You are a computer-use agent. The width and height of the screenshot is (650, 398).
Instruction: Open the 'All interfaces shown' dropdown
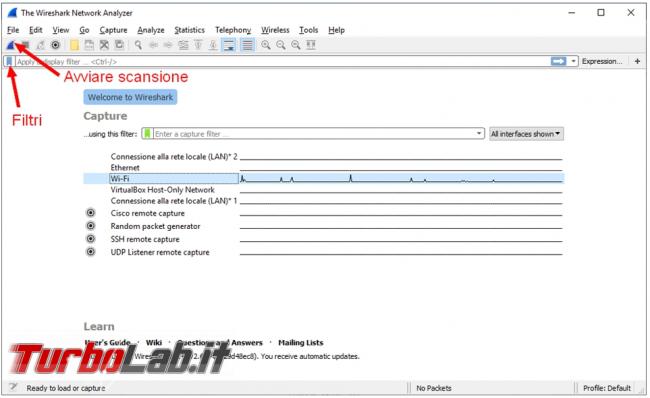[x=526, y=134]
